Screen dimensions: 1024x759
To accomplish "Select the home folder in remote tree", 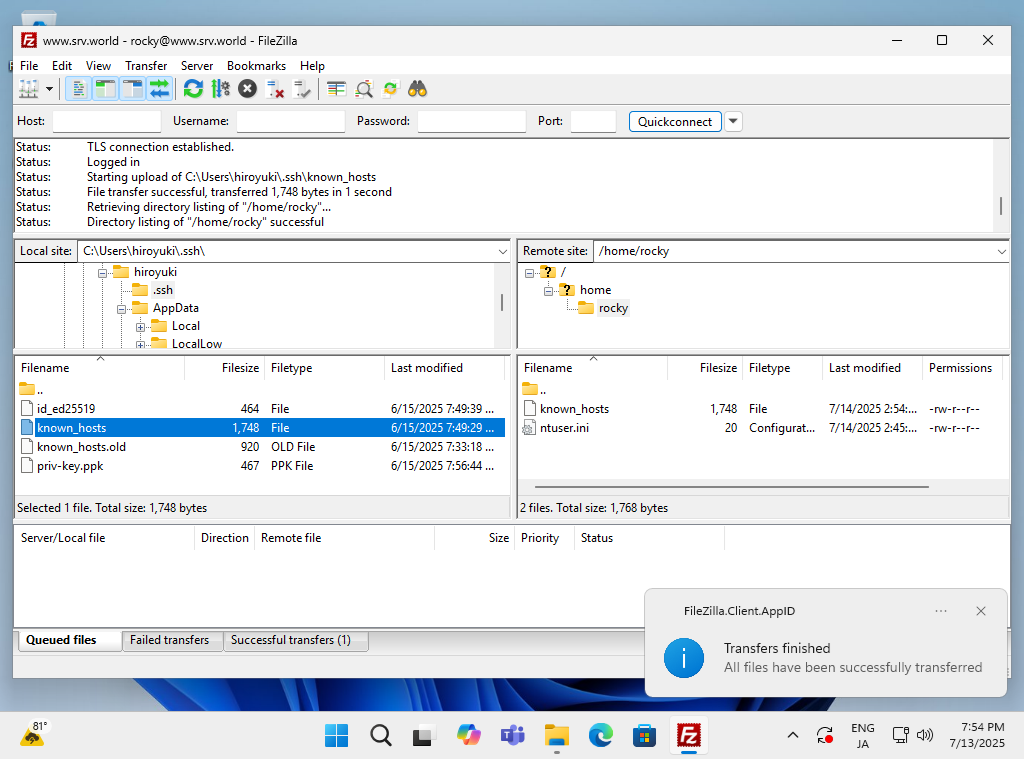I will (x=595, y=290).
